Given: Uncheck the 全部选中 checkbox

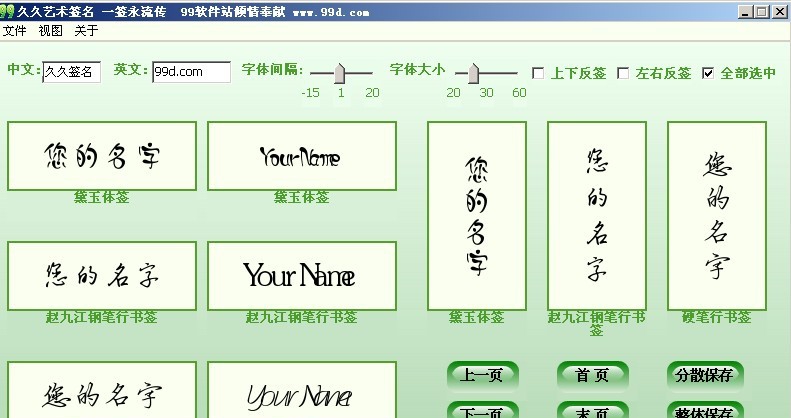Looking at the screenshot, I should pyautogui.click(x=708, y=73).
